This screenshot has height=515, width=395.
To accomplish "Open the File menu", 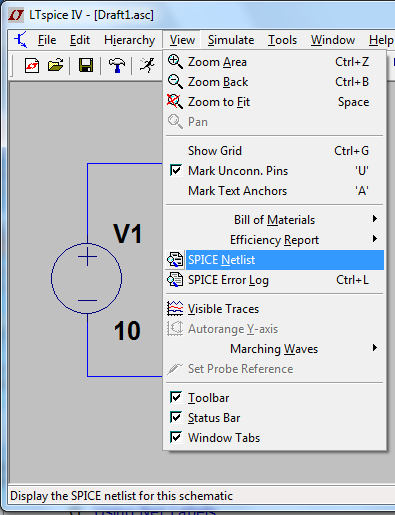I will click(x=47, y=40).
